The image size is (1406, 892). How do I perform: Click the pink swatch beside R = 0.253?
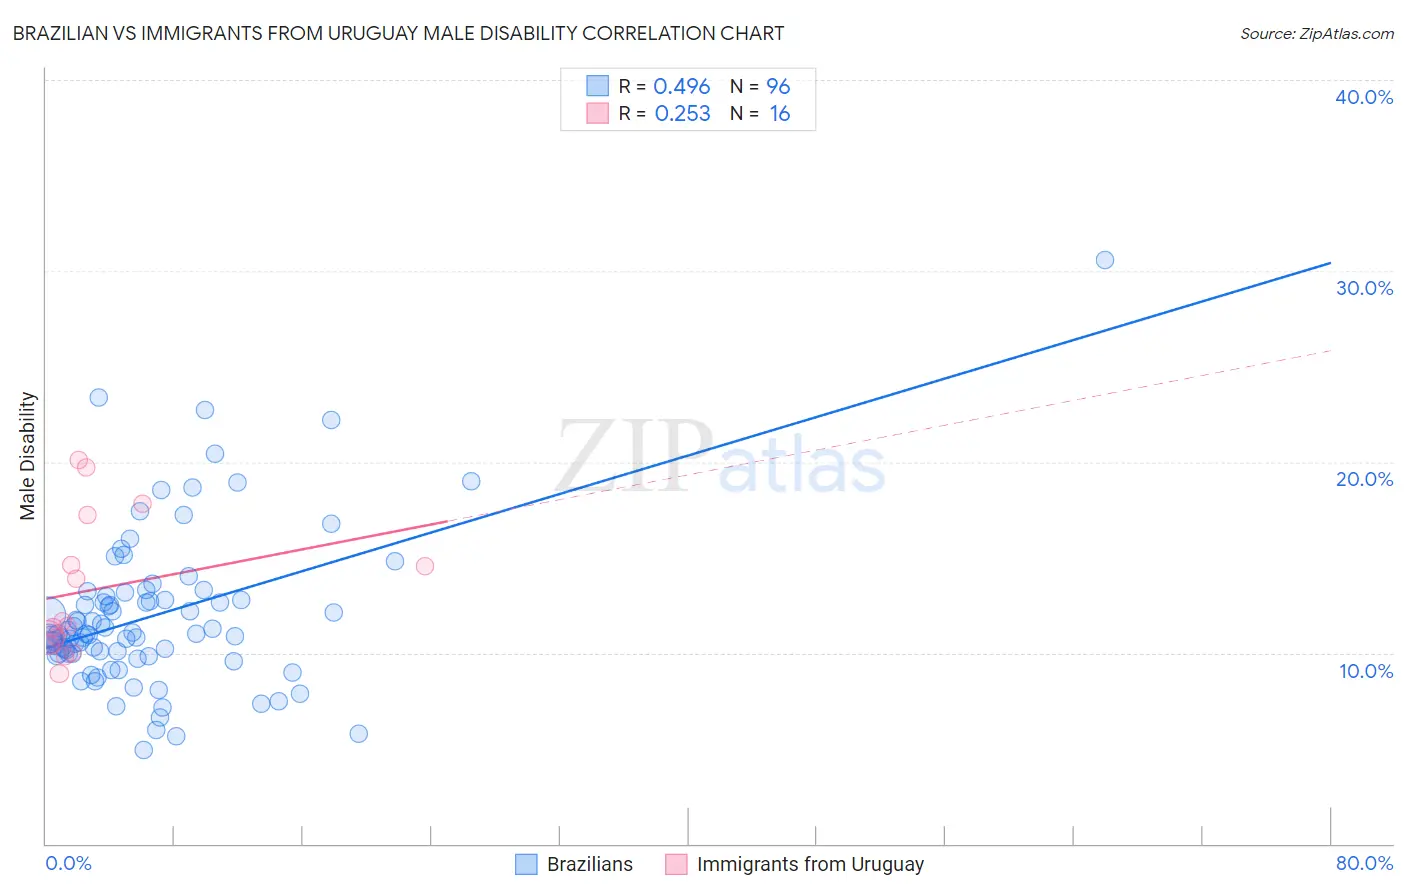(597, 113)
